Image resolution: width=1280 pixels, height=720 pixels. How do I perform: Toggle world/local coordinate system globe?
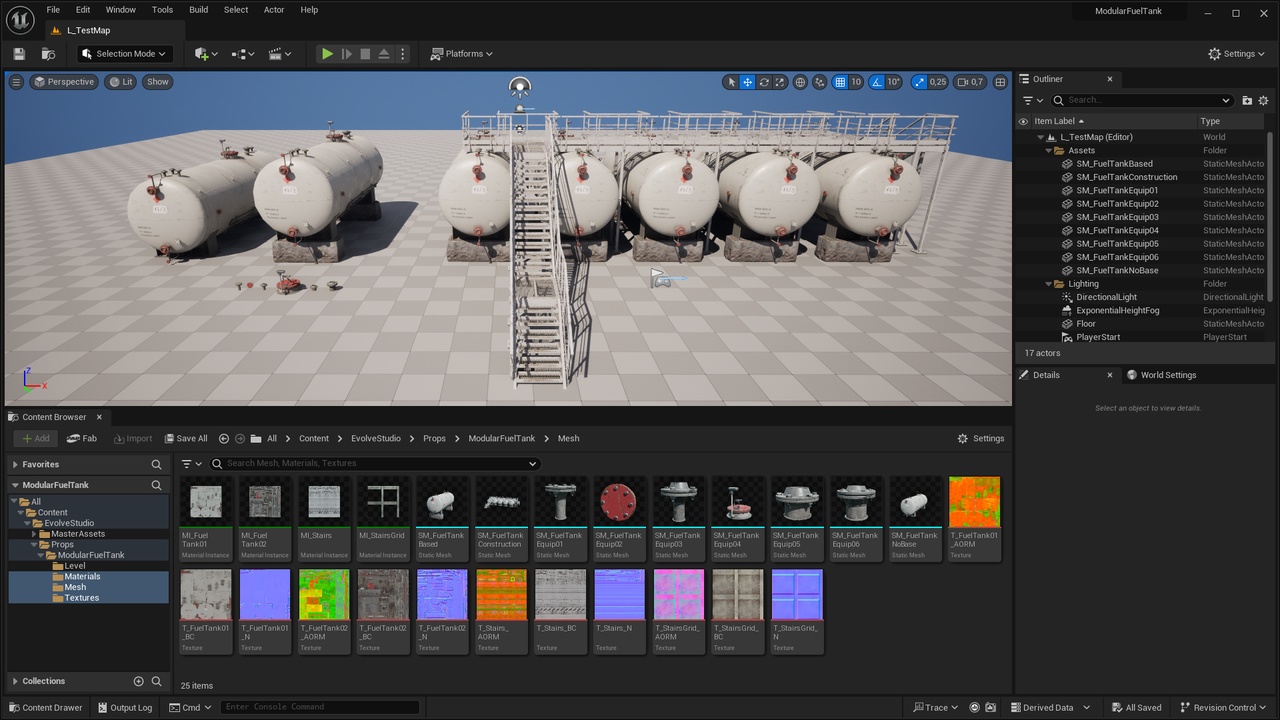pos(800,82)
